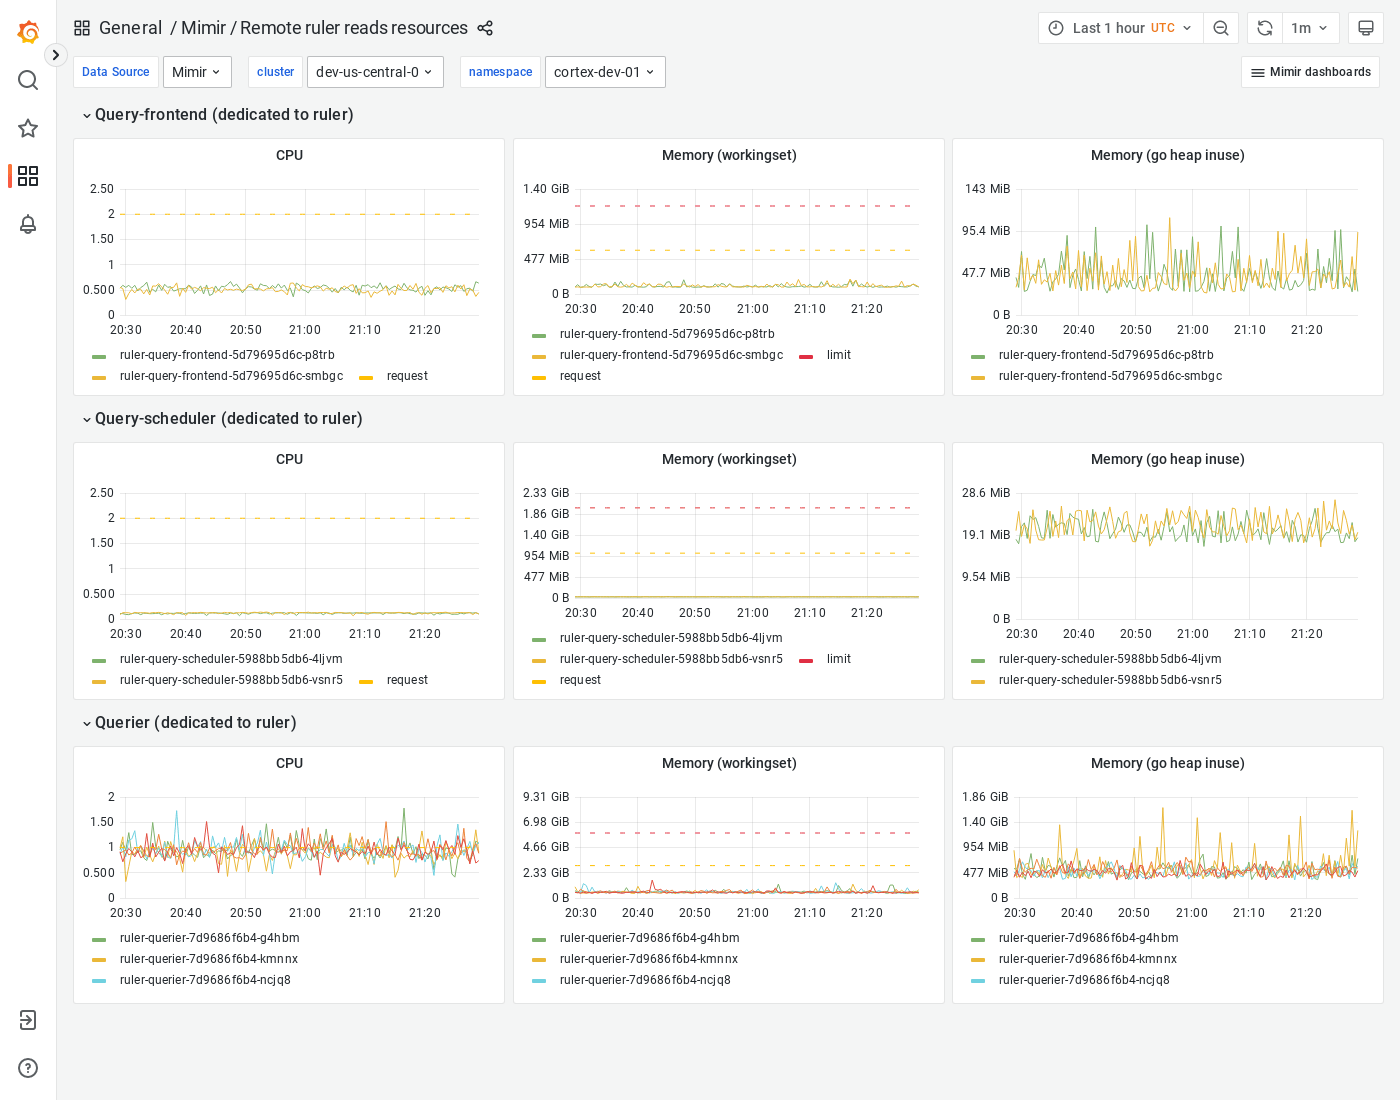The height and width of the screenshot is (1100, 1400).
Task: Hide ruler-querier-7d9686f6b4-g4hbm series in CPU panel
Action: [x=210, y=938]
